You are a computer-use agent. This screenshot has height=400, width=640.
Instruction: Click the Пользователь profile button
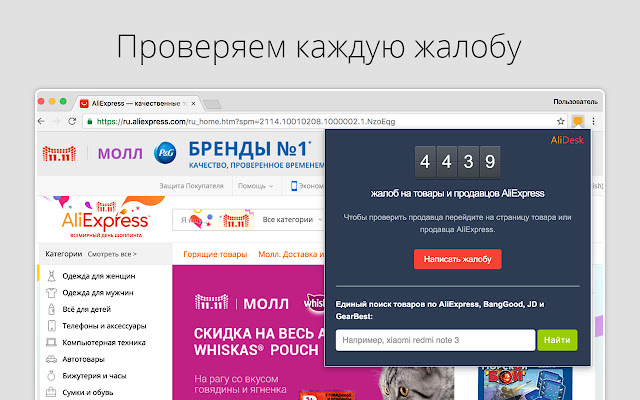pos(575,102)
